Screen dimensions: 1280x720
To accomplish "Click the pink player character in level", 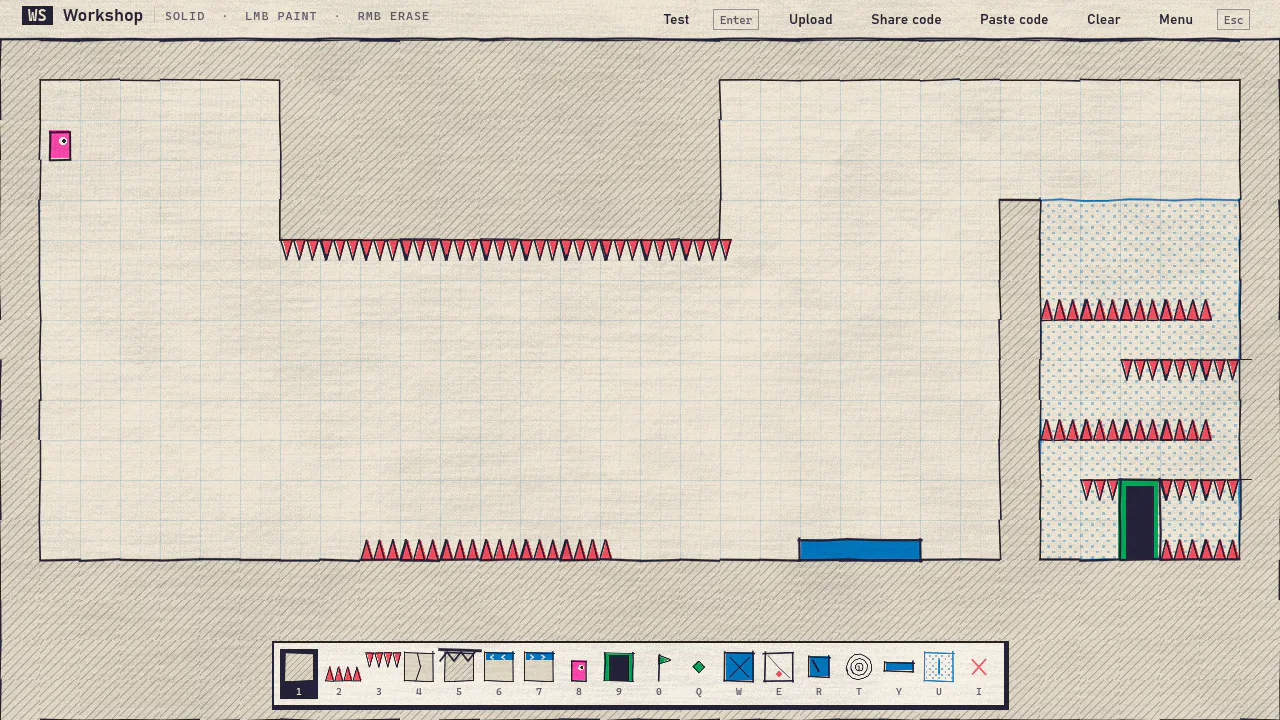I will coord(60,146).
